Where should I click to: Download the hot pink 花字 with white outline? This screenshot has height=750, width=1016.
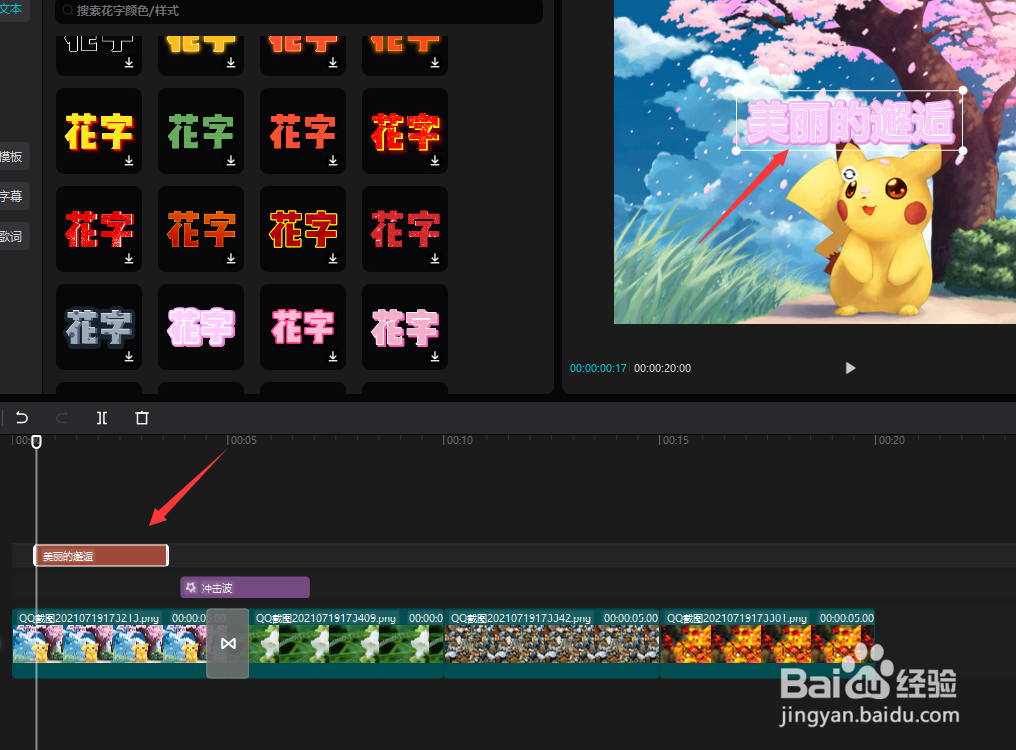(x=332, y=356)
